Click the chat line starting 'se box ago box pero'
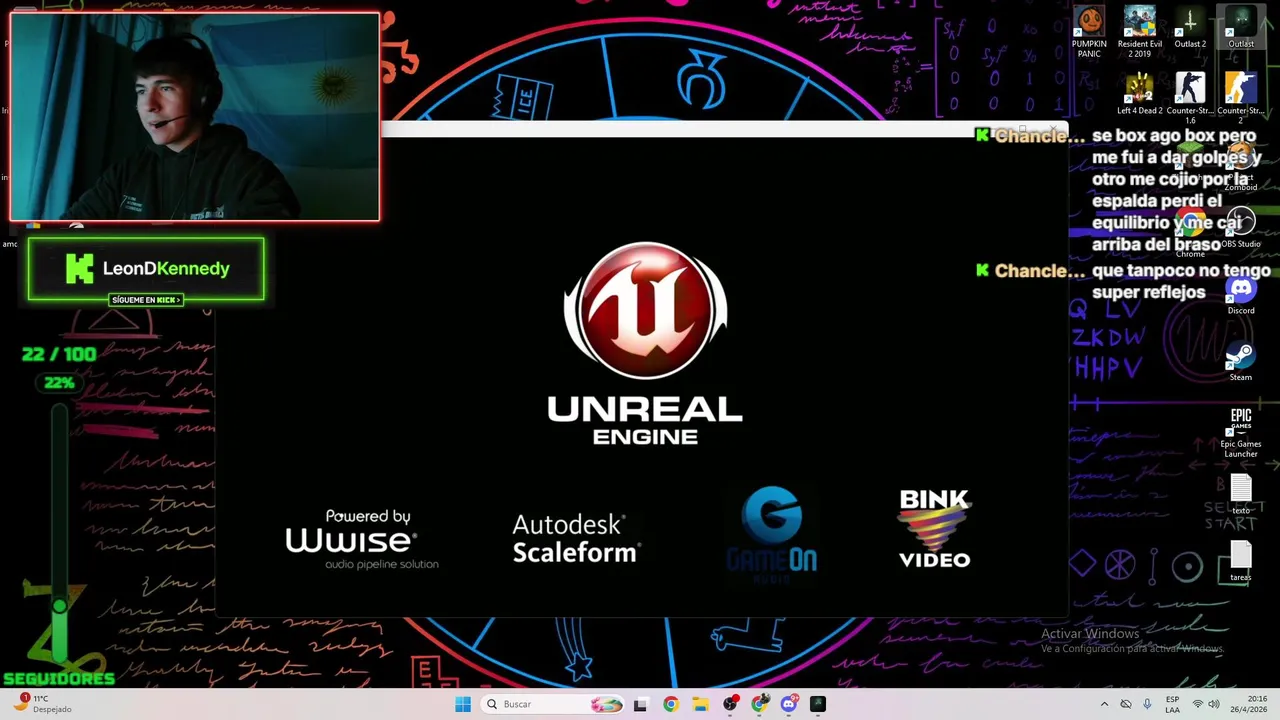1280x720 pixels. [x=1177, y=190]
